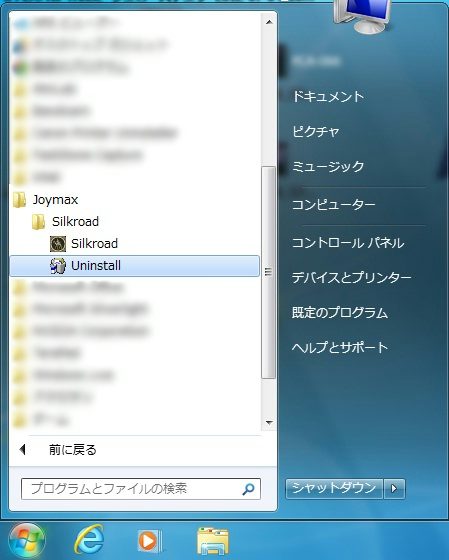
Task: Open デバイスとプリンター
Action: pos(351,278)
